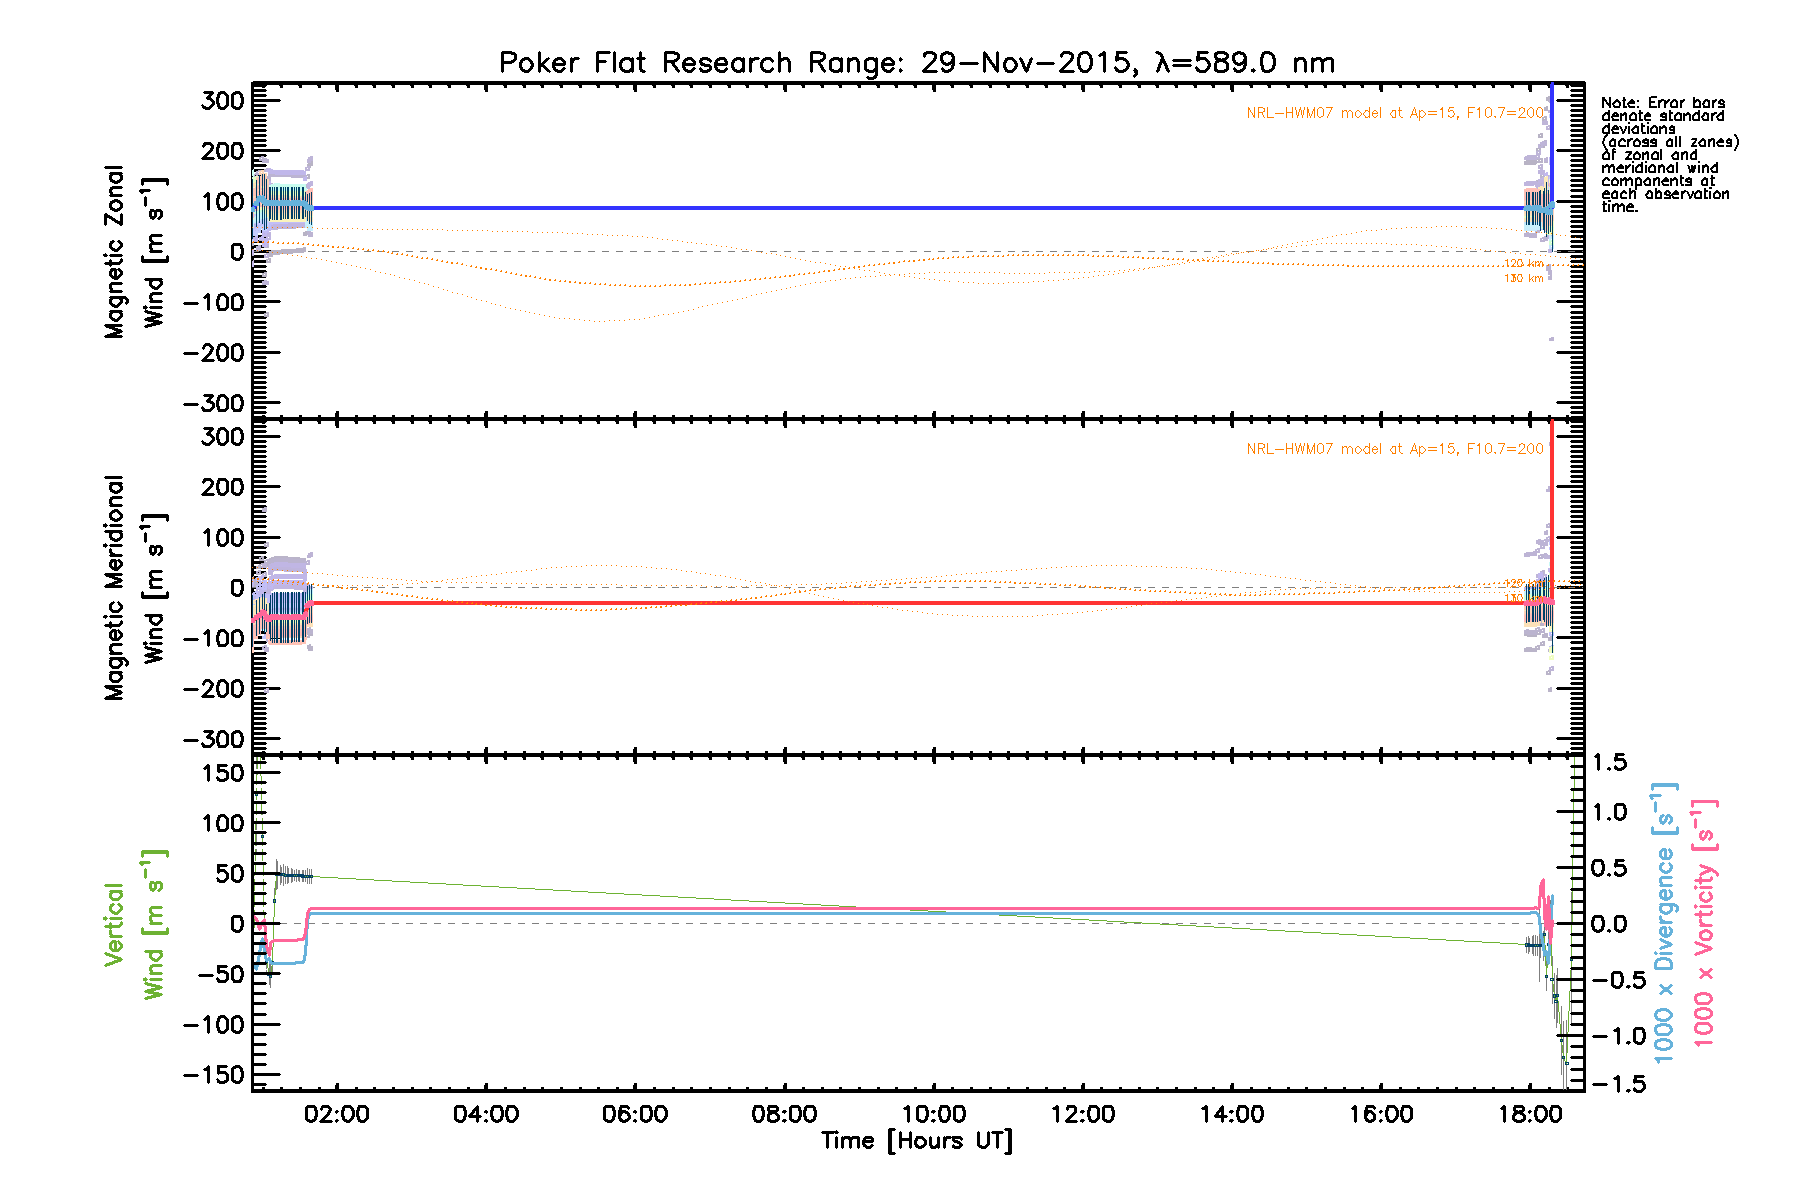Click the green 'Vertical Wind' axis label

(134, 924)
